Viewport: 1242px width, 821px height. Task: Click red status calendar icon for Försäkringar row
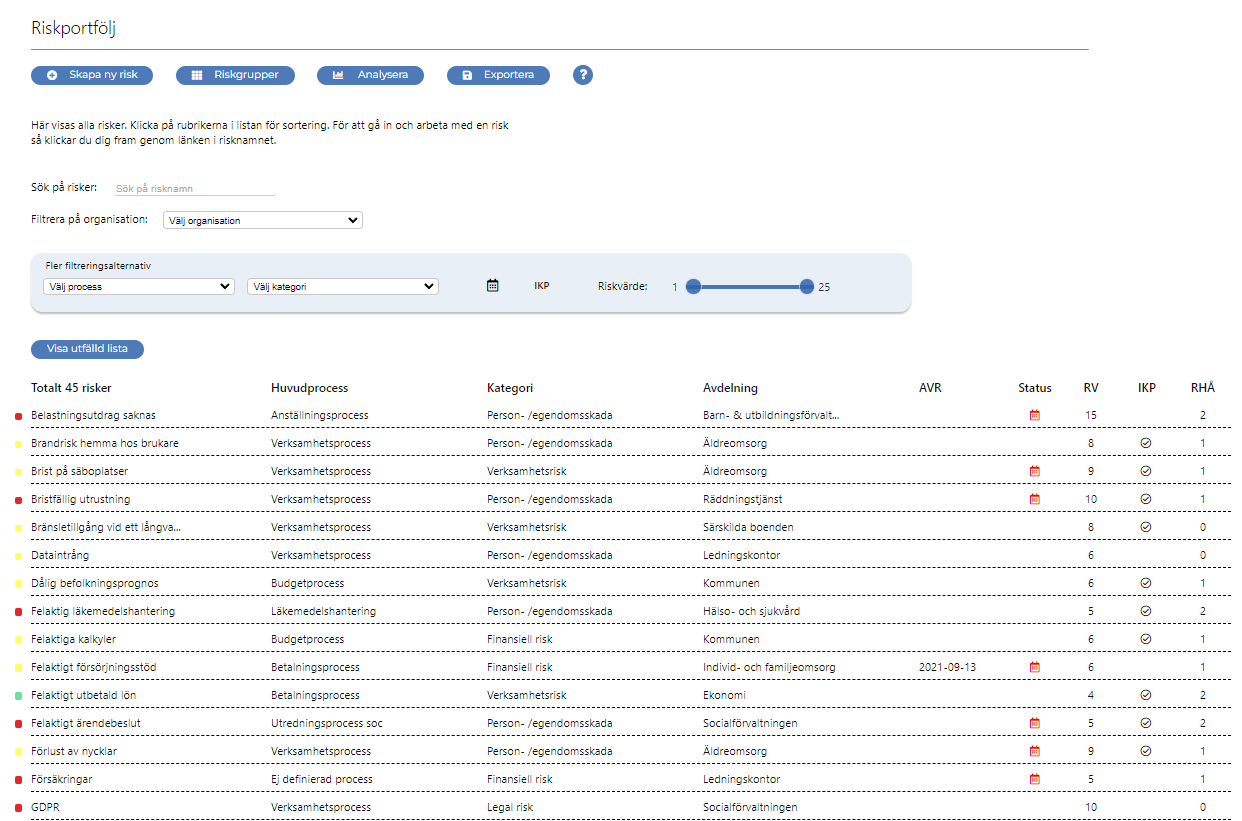pos(1035,779)
